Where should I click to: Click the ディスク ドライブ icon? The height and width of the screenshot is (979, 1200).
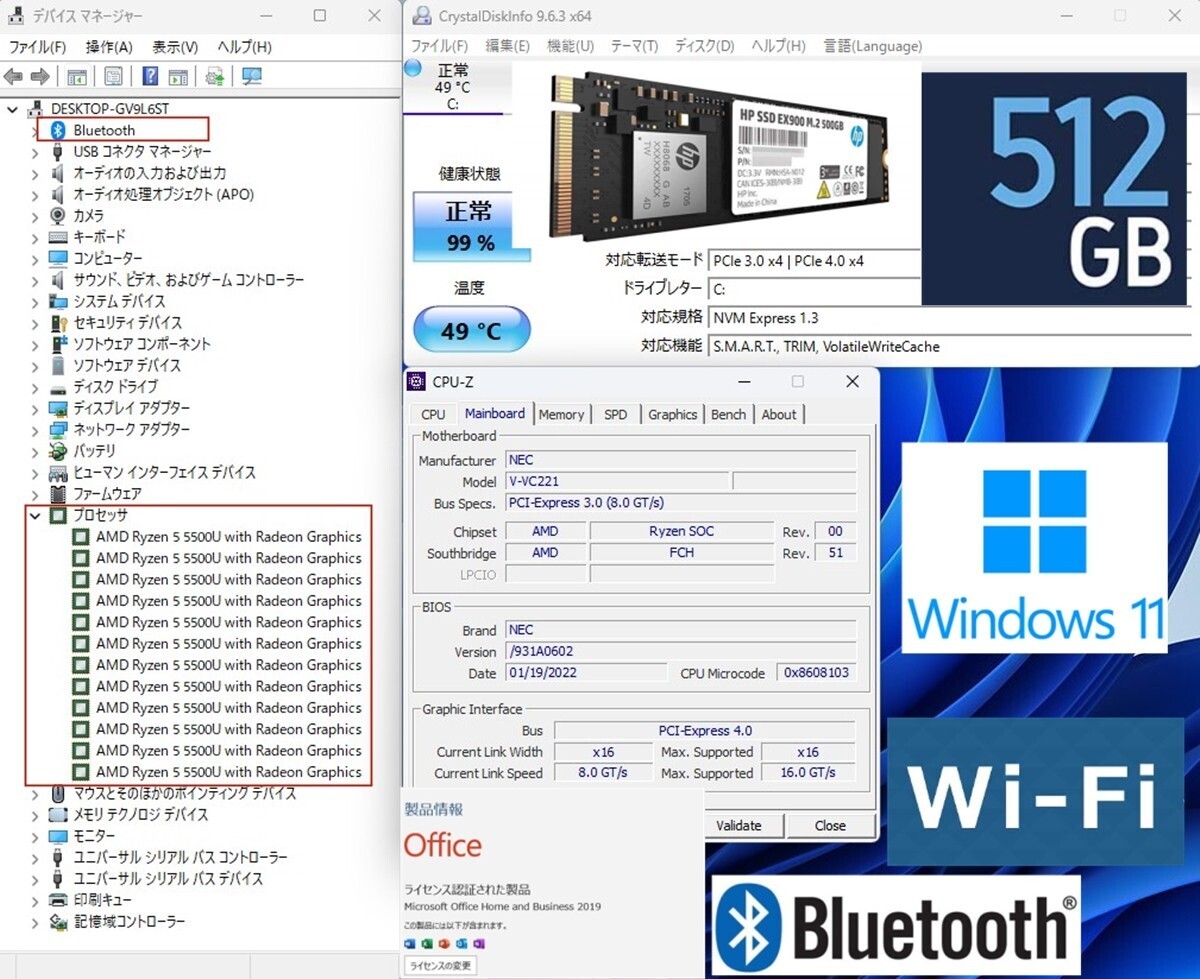(x=58, y=387)
